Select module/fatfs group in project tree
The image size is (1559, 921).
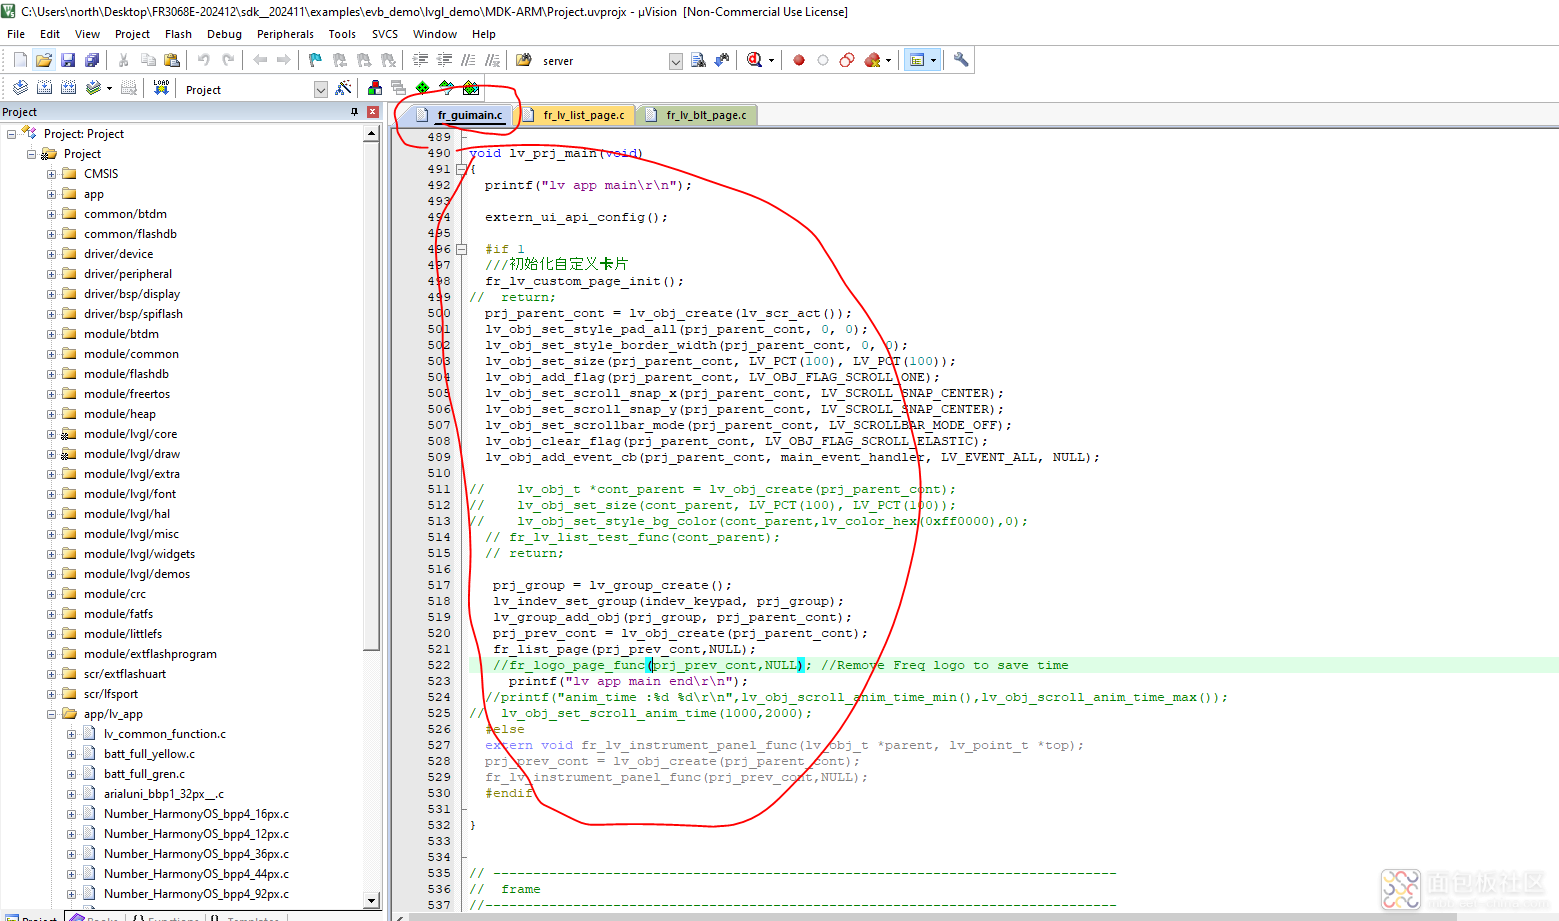click(x=118, y=614)
